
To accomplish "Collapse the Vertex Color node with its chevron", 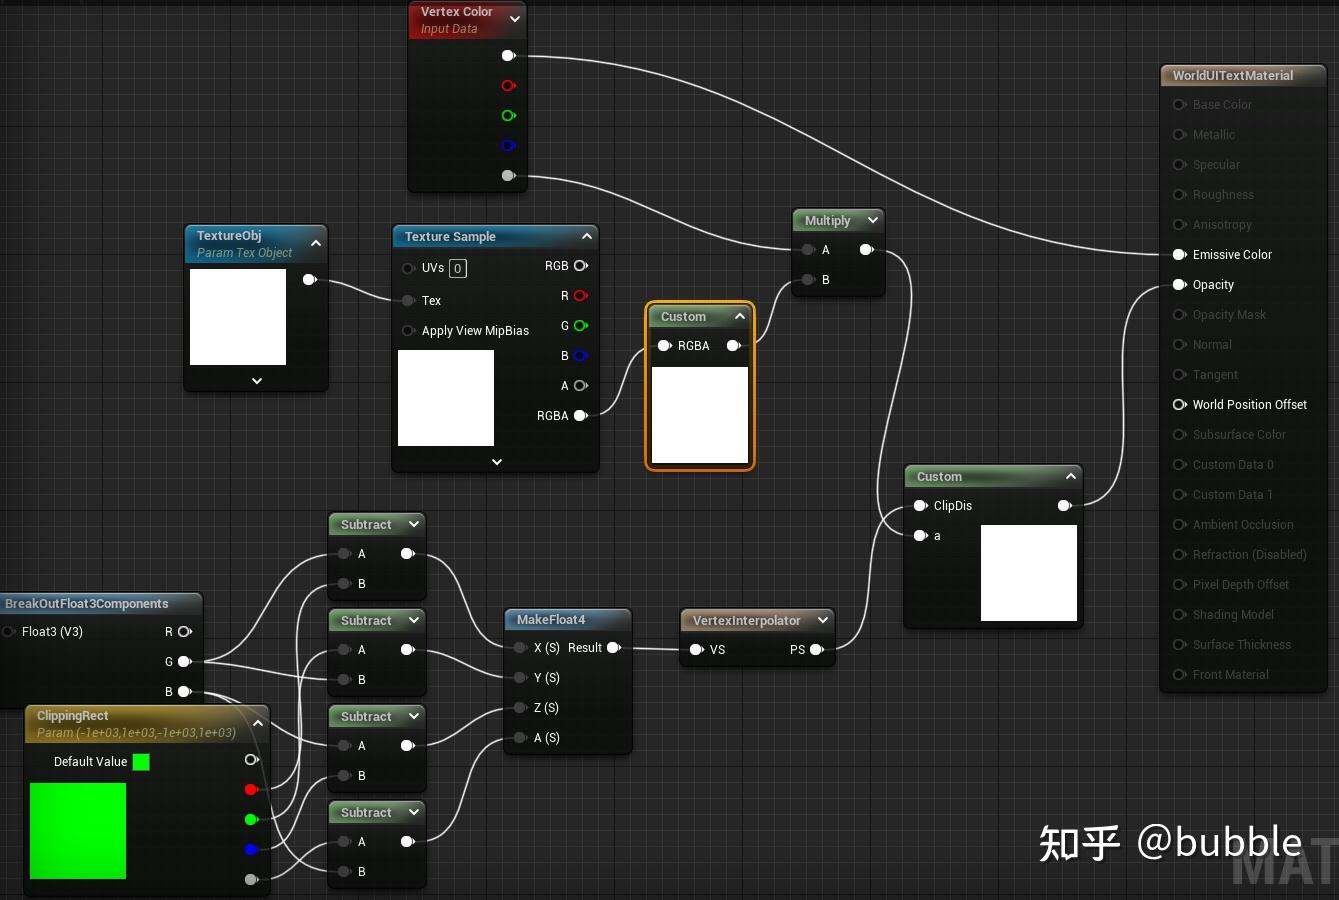I will [515, 19].
